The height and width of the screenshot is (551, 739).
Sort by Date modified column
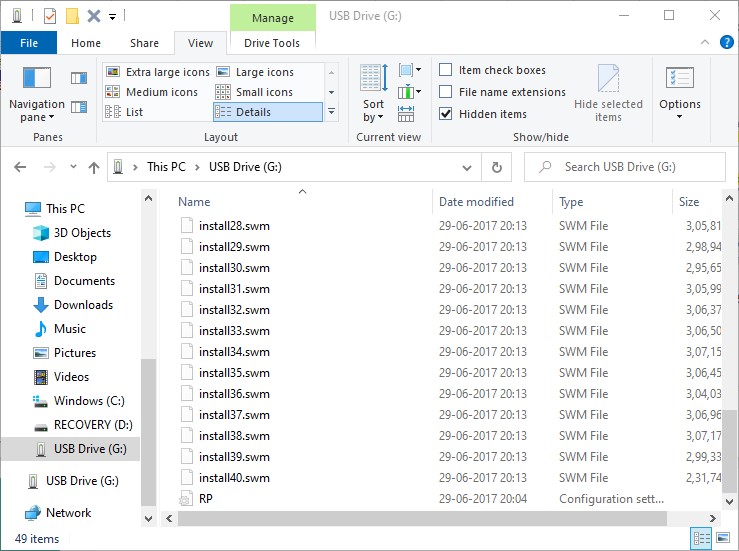tap(493, 202)
